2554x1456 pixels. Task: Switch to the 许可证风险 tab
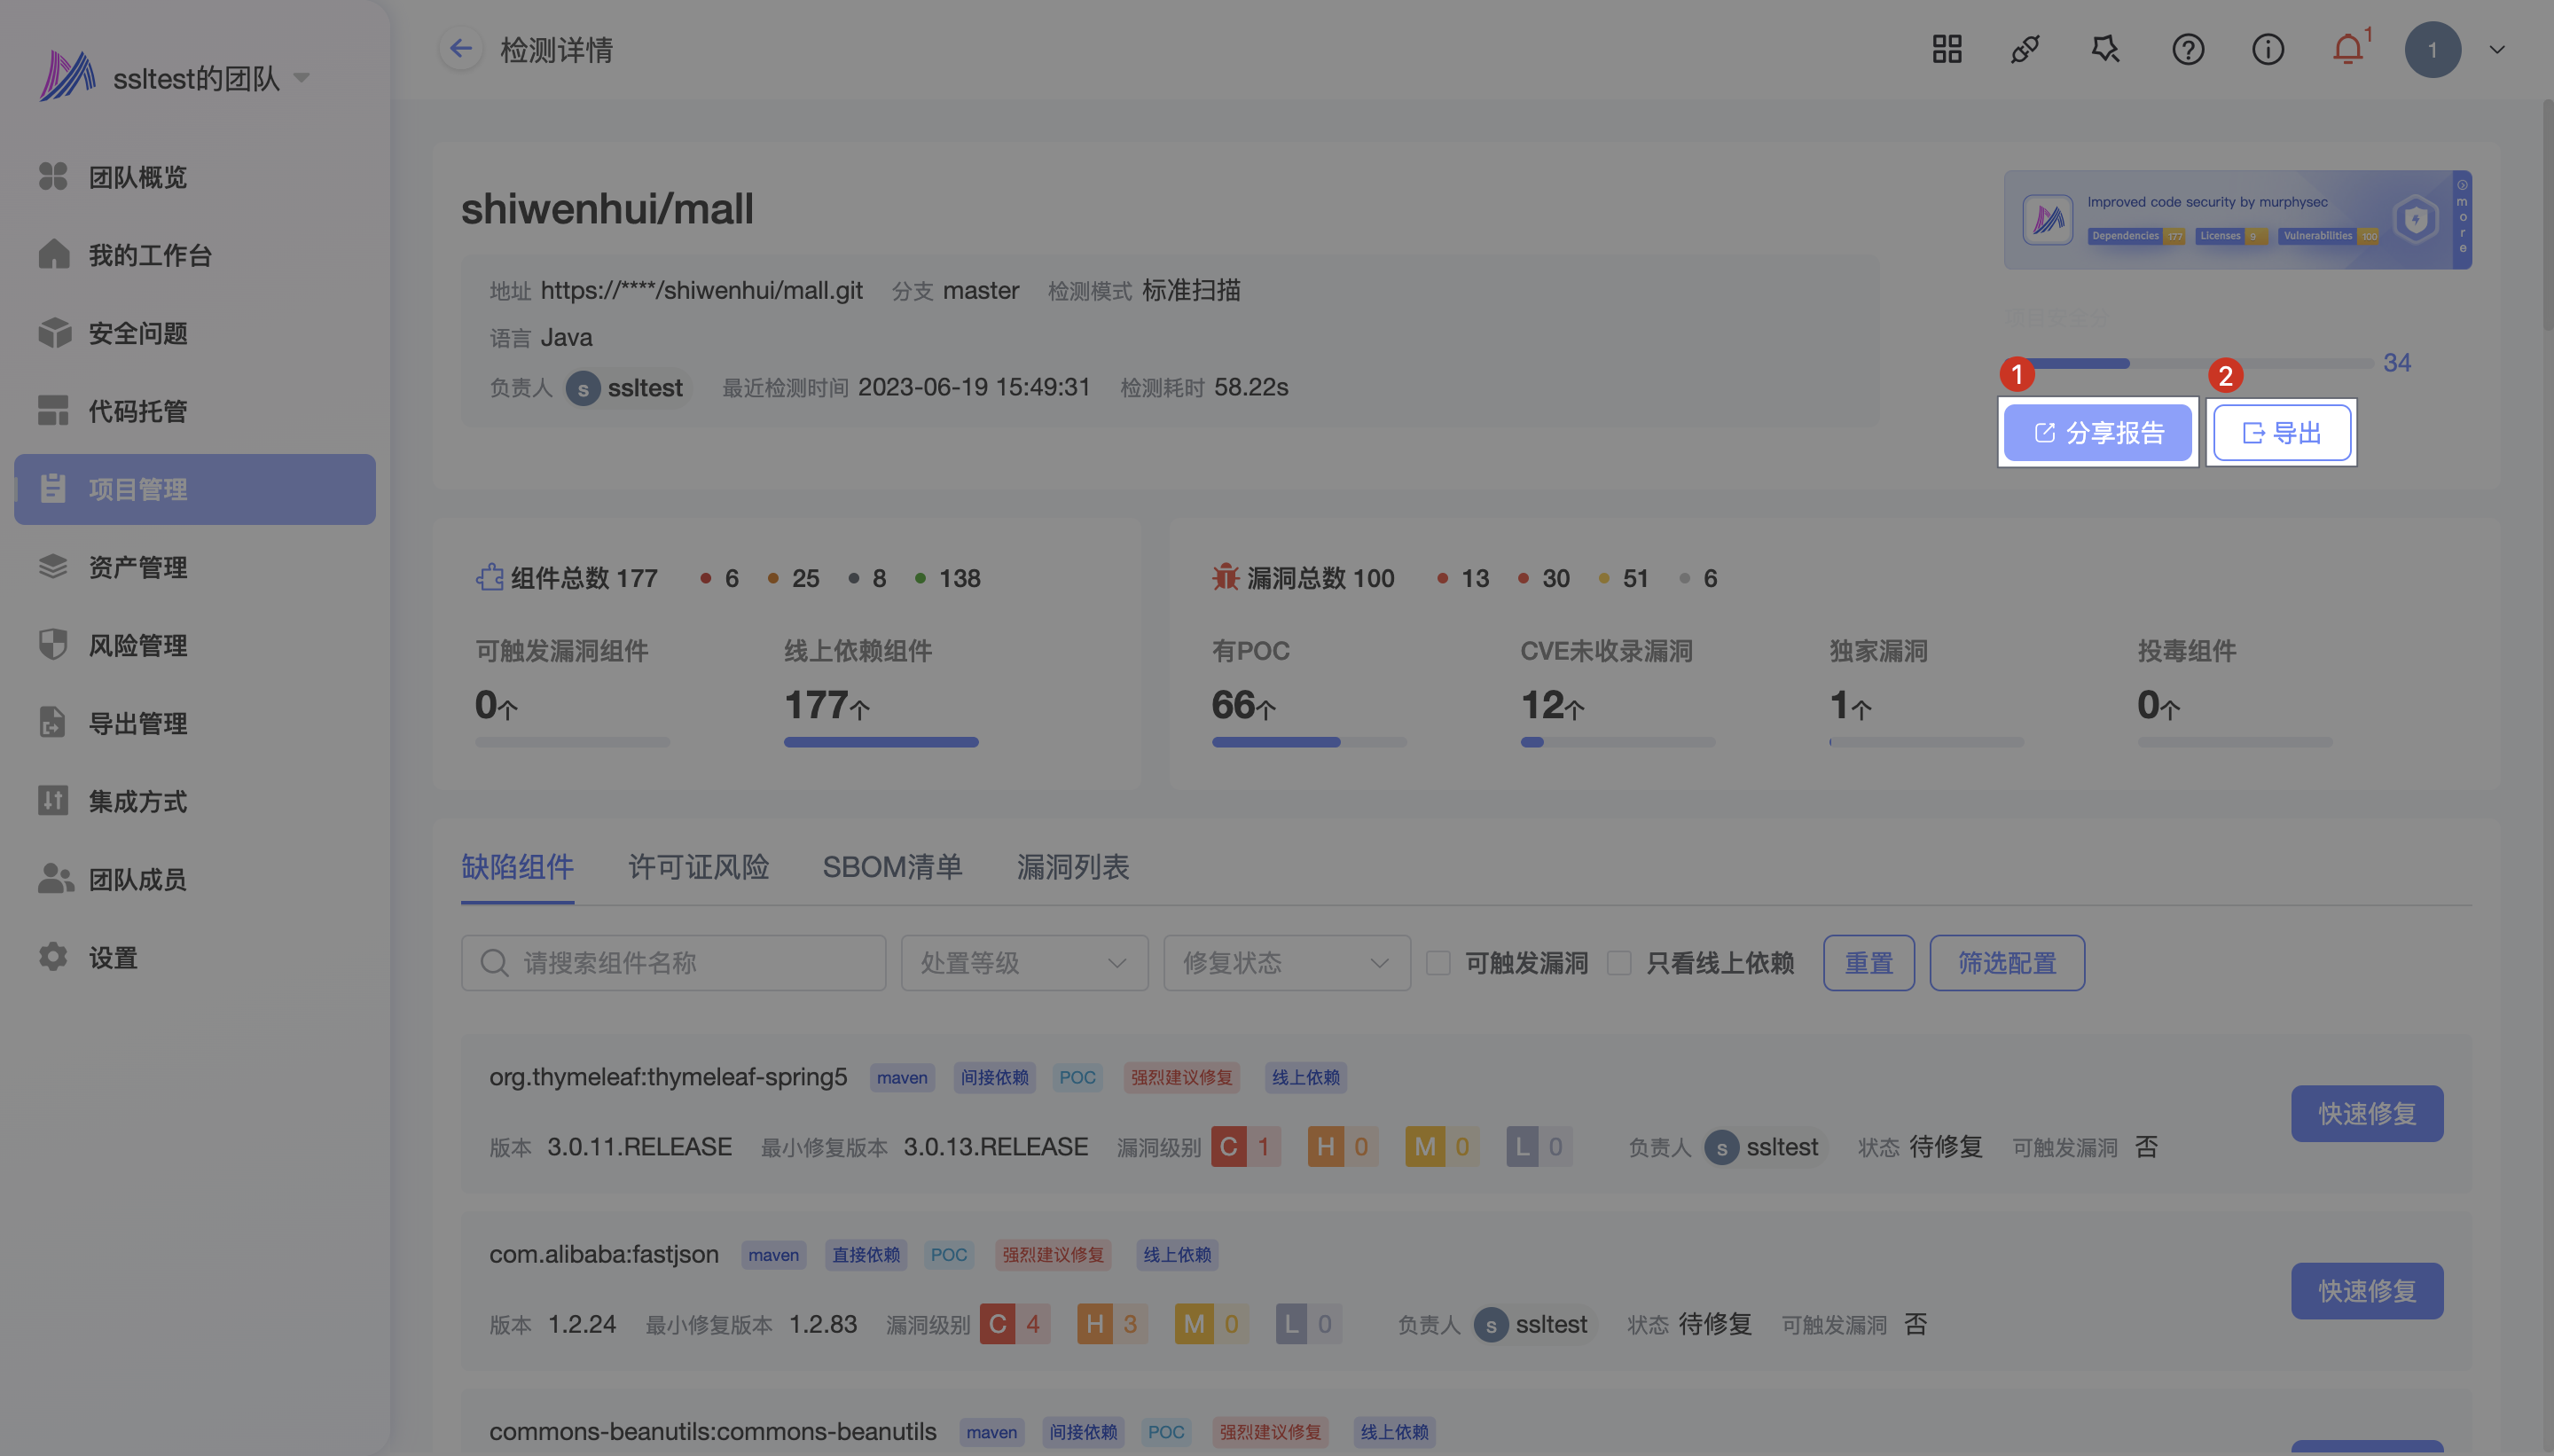coord(698,867)
